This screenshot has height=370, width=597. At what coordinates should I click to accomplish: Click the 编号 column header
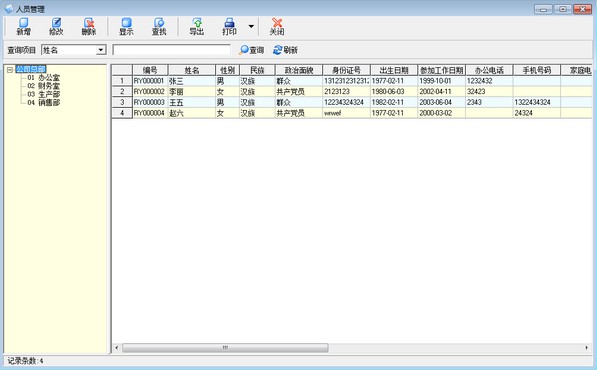[x=150, y=70]
